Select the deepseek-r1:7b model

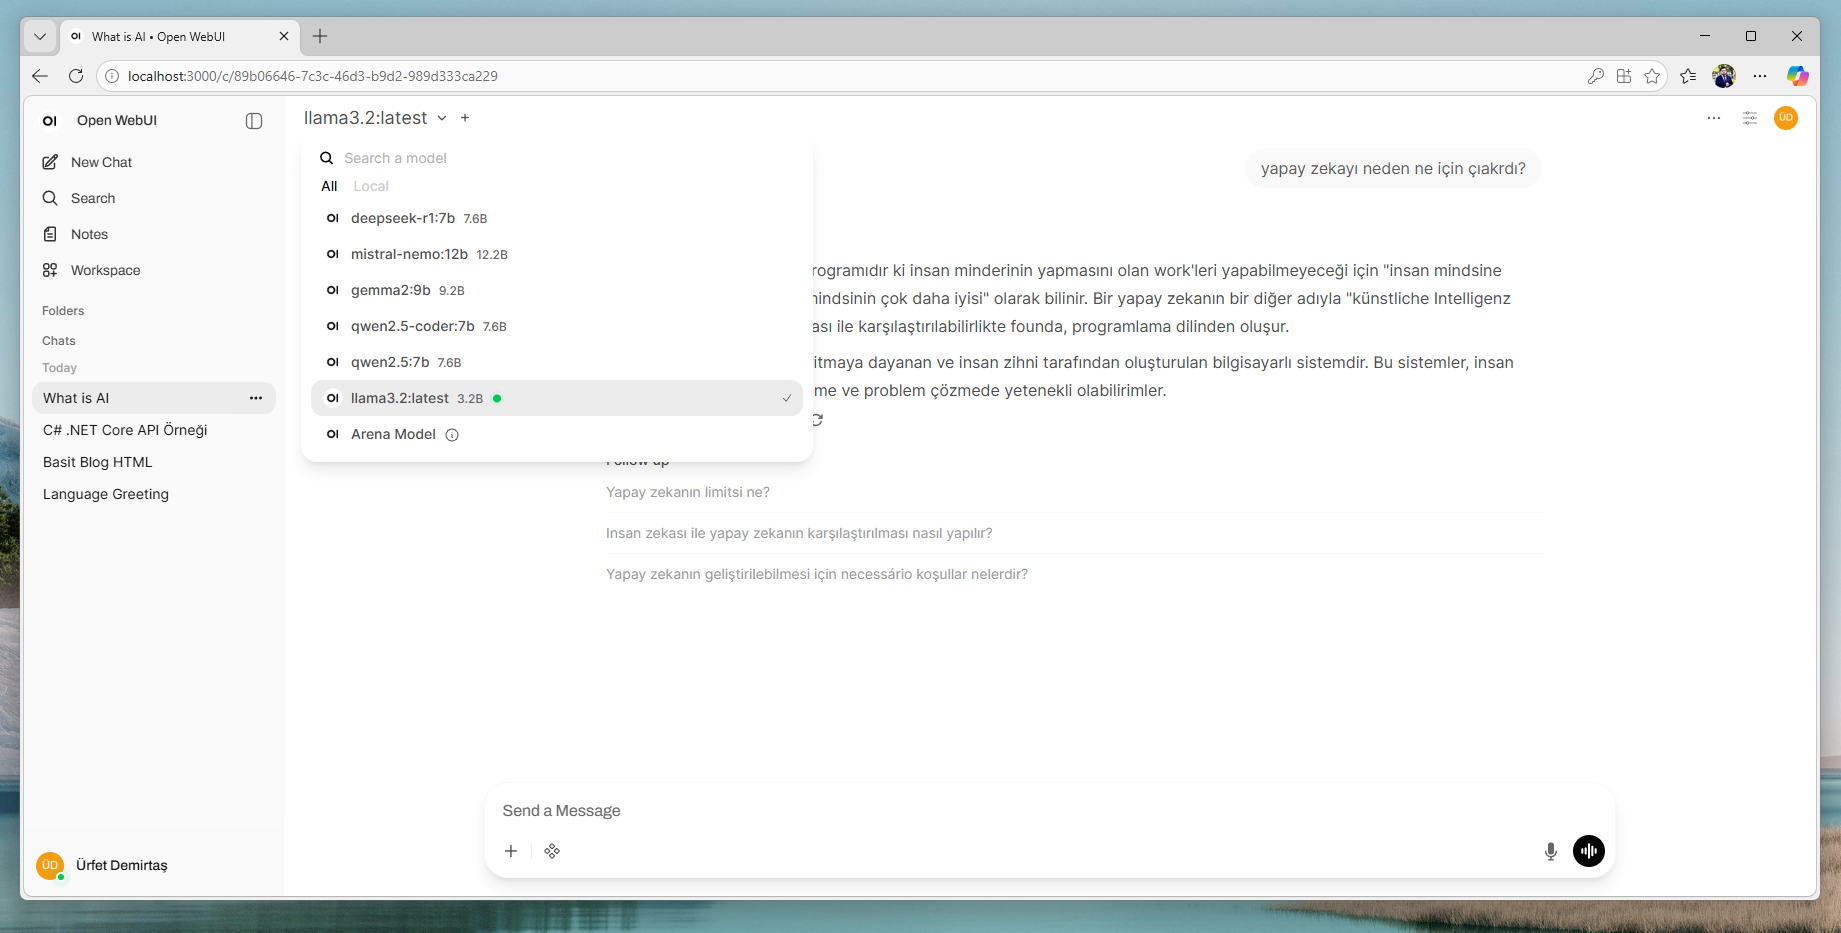pyautogui.click(x=403, y=218)
